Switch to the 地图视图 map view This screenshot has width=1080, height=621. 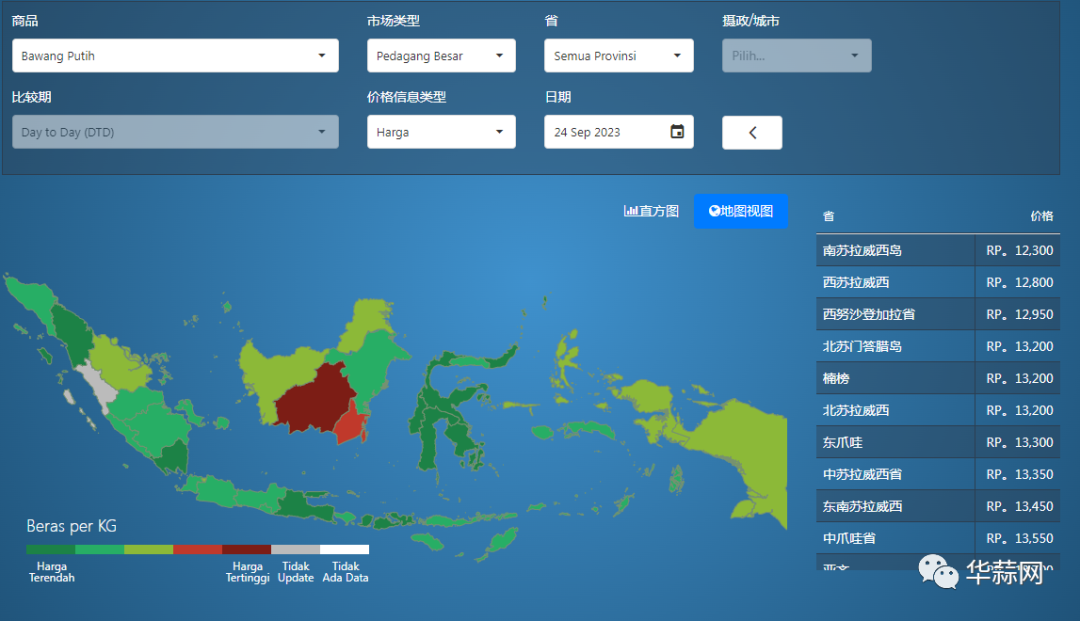click(740, 211)
